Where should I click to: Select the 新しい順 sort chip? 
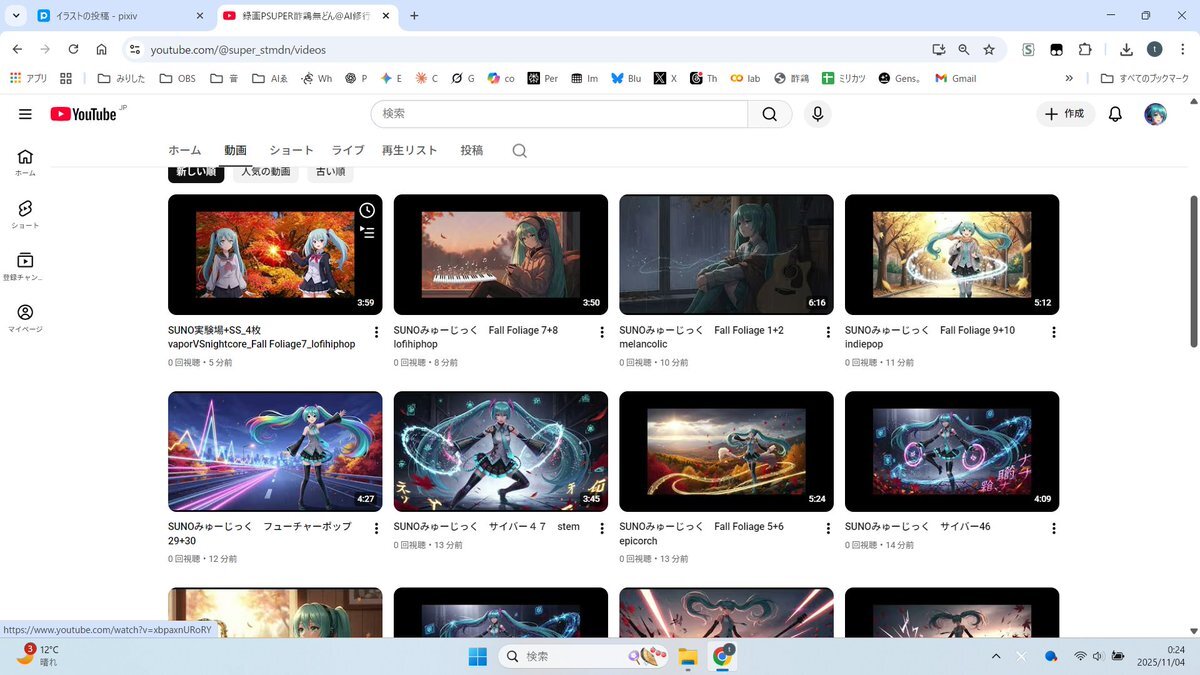tap(196, 172)
